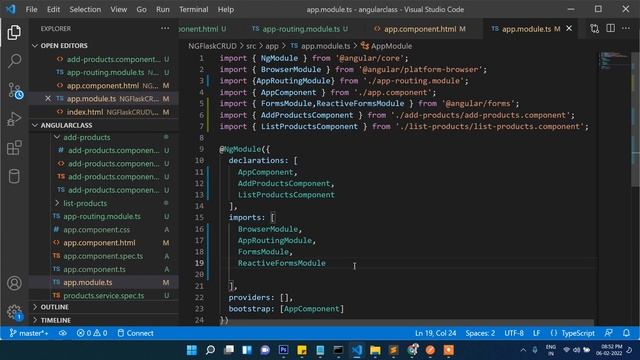Screen dimensions: 640x360
Task: Open Run and Debug view
Action: pos(14,119)
